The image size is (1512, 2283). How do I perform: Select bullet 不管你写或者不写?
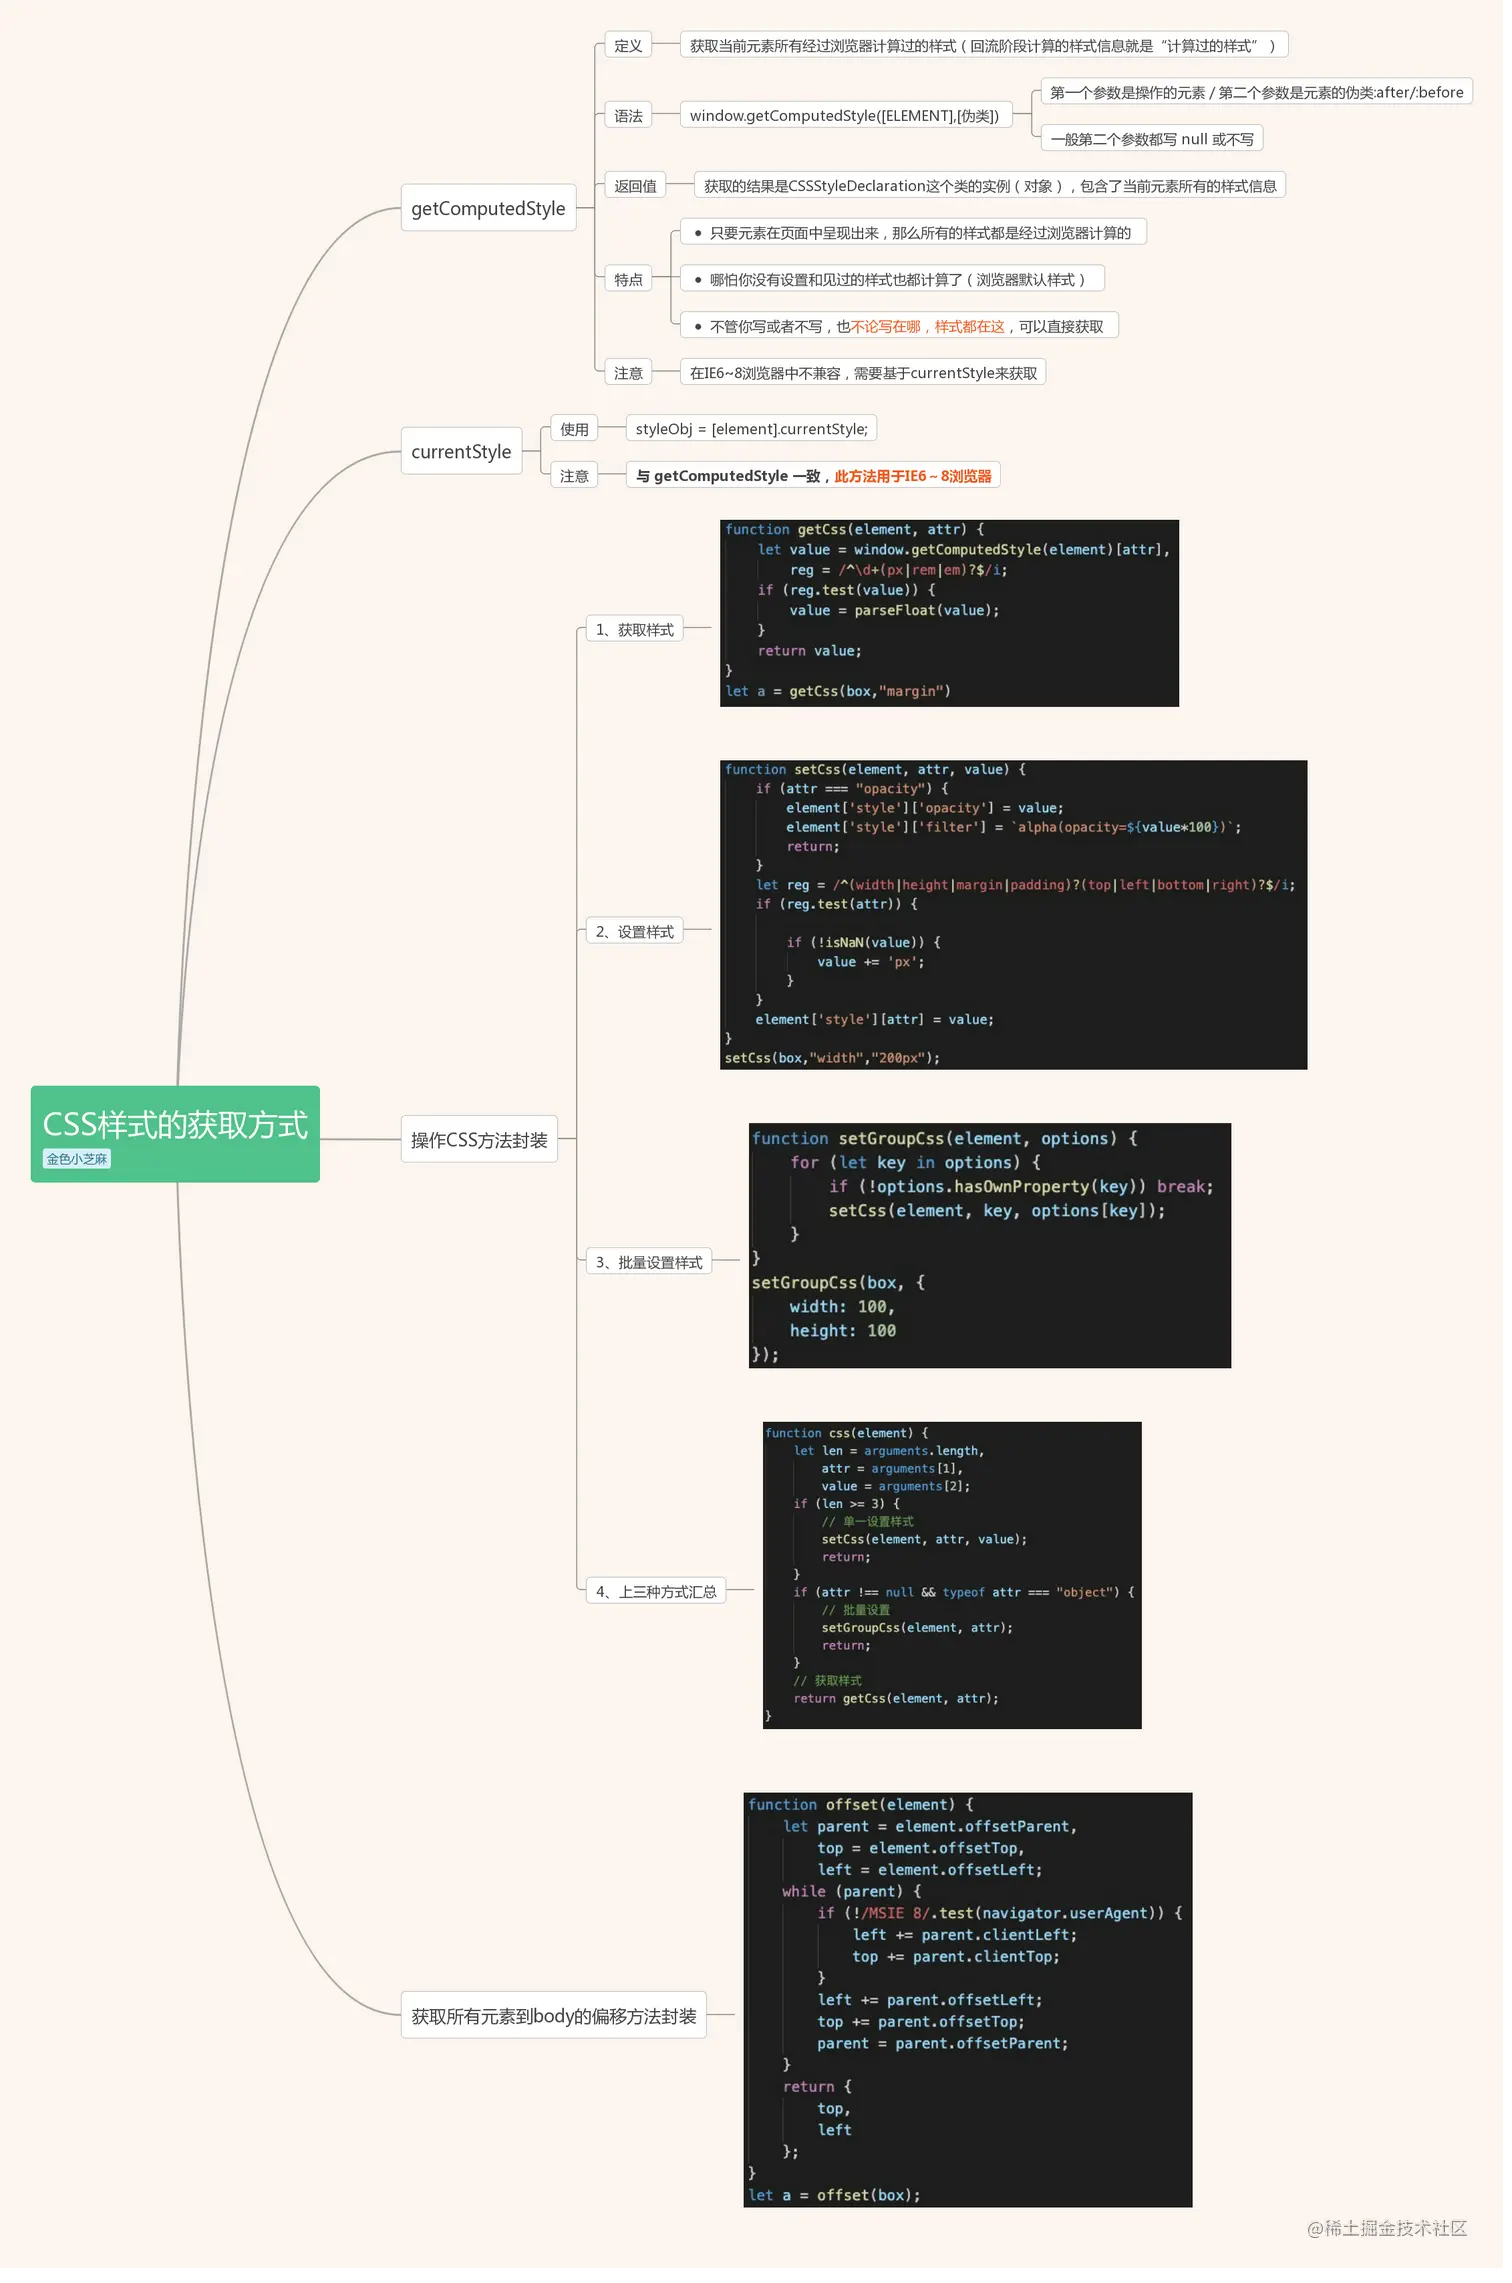tap(904, 328)
